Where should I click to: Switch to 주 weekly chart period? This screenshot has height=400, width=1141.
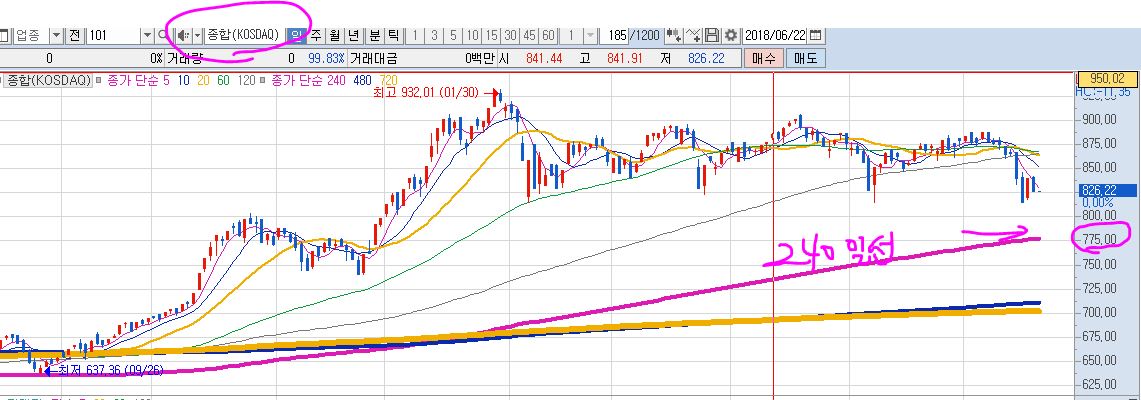click(316, 35)
